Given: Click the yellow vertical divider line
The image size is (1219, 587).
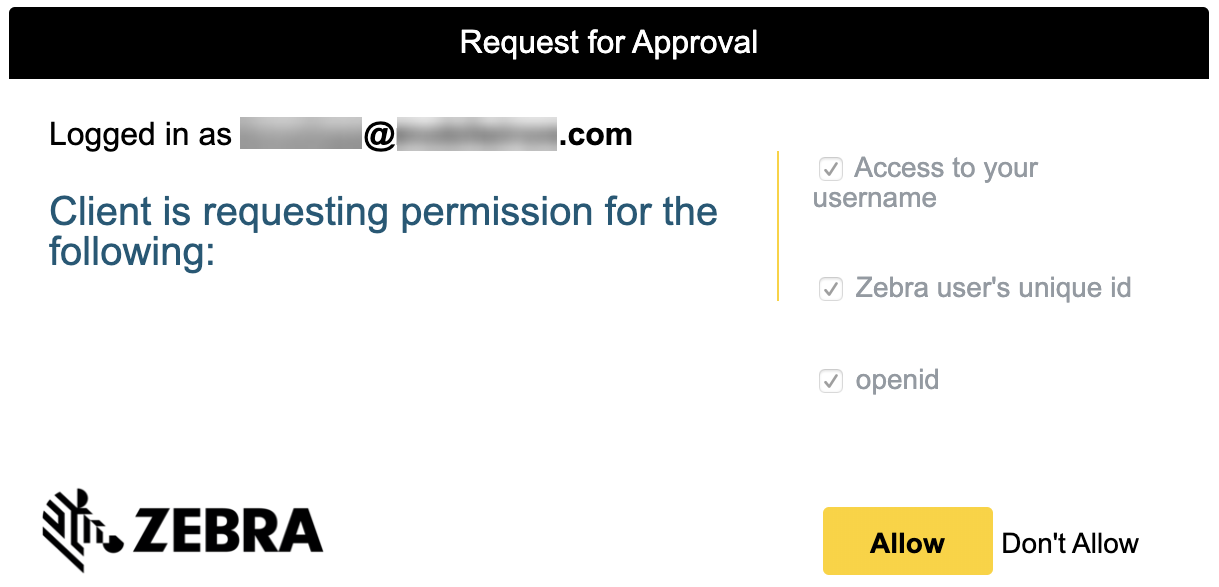Looking at the screenshot, I should (777, 226).
